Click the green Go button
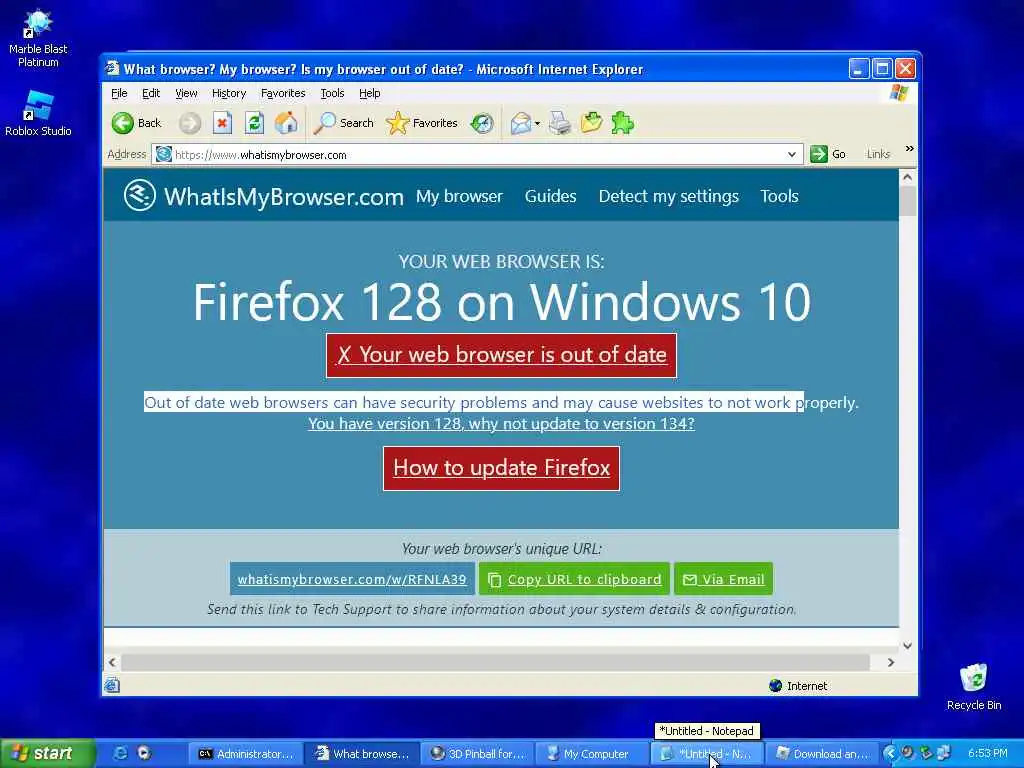The image size is (1024, 768). (x=827, y=154)
